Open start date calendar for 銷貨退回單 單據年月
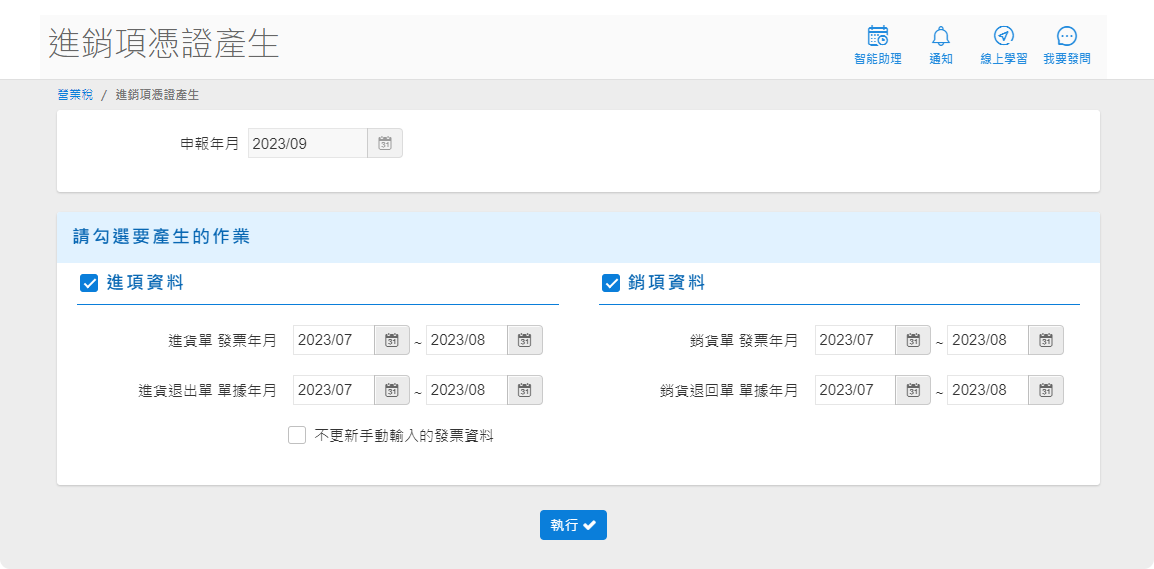The width and height of the screenshot is (1154, 569). [x=912, y=390]
